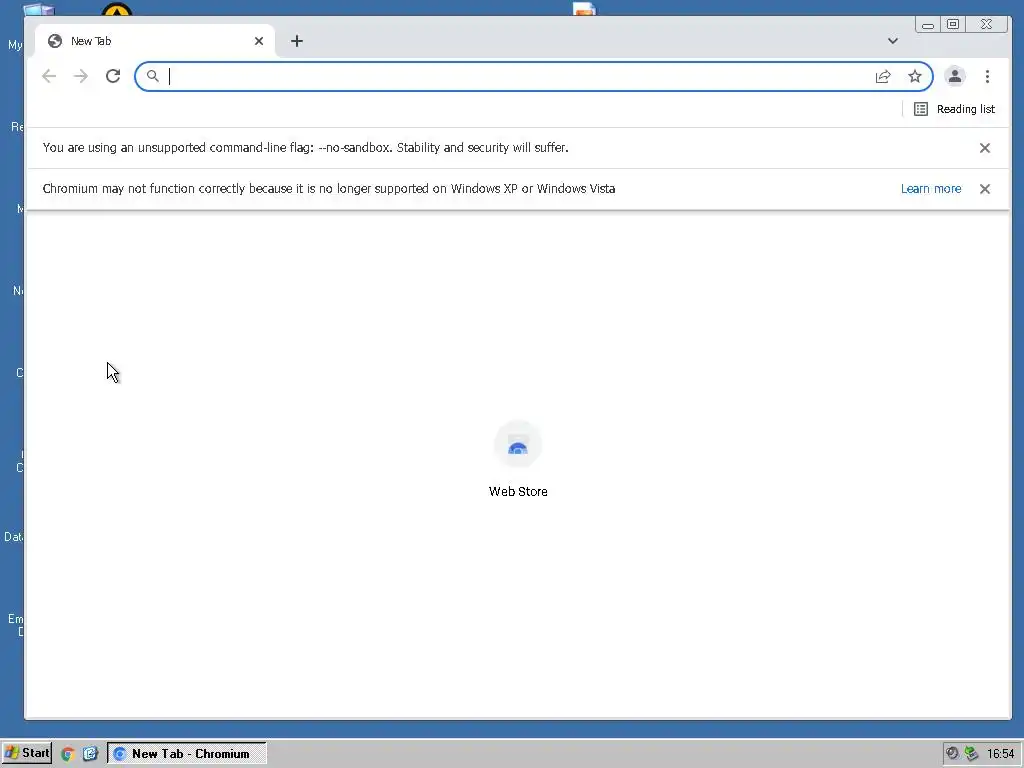
Task: Expand the tab search dropdown arrow
Action: (893, 41)
